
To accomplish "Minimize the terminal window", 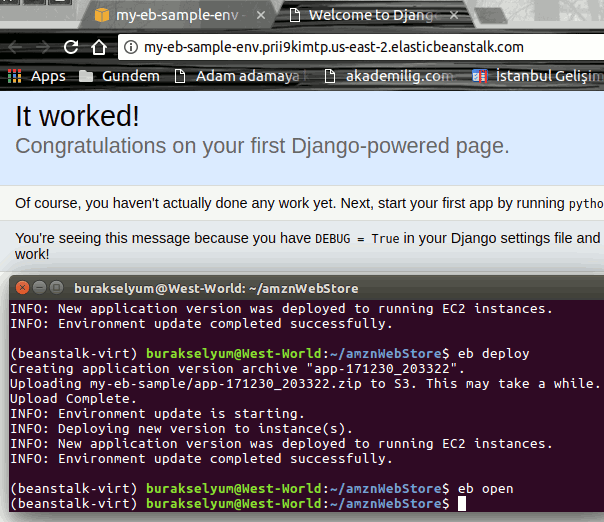I will pos(39,286).
